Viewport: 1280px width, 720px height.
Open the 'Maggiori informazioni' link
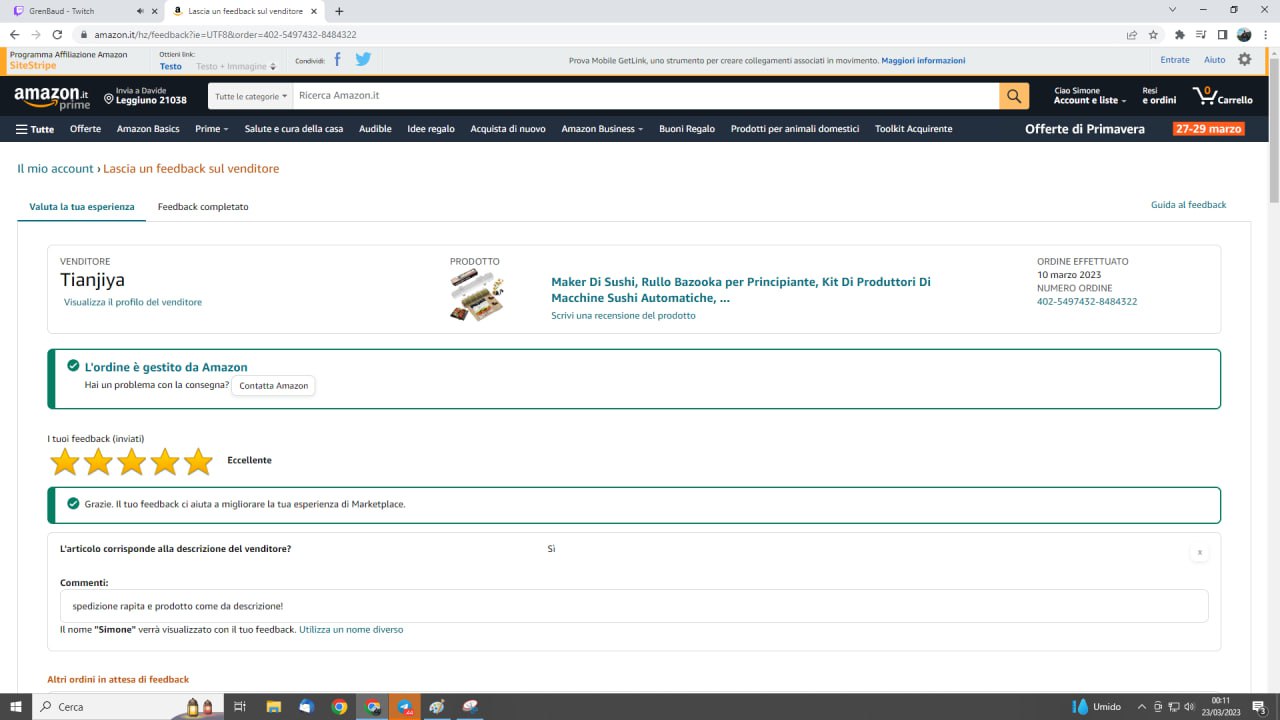(923, 60)
